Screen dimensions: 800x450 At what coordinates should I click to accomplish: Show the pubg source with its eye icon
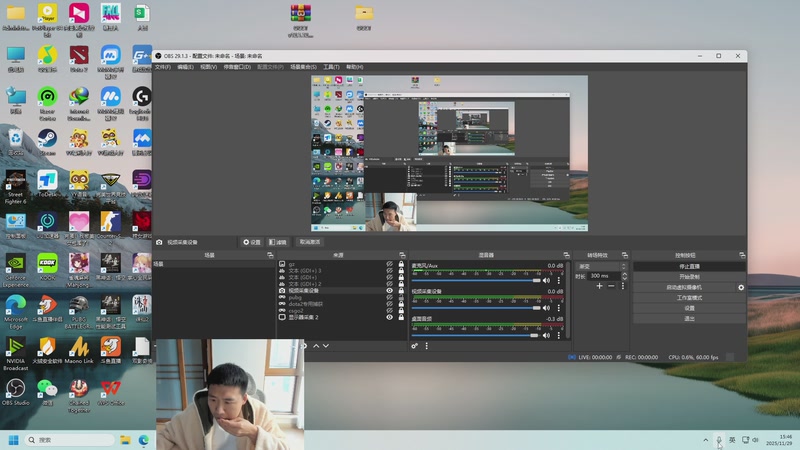pyautogui.click(x=389, y=297)
